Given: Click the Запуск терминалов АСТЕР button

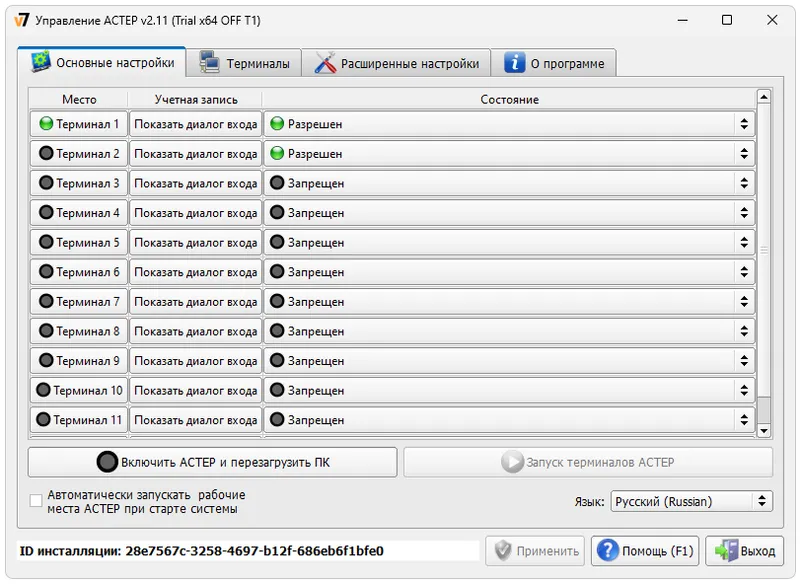Looking at the screenshot, I should [x=588, y=462].
